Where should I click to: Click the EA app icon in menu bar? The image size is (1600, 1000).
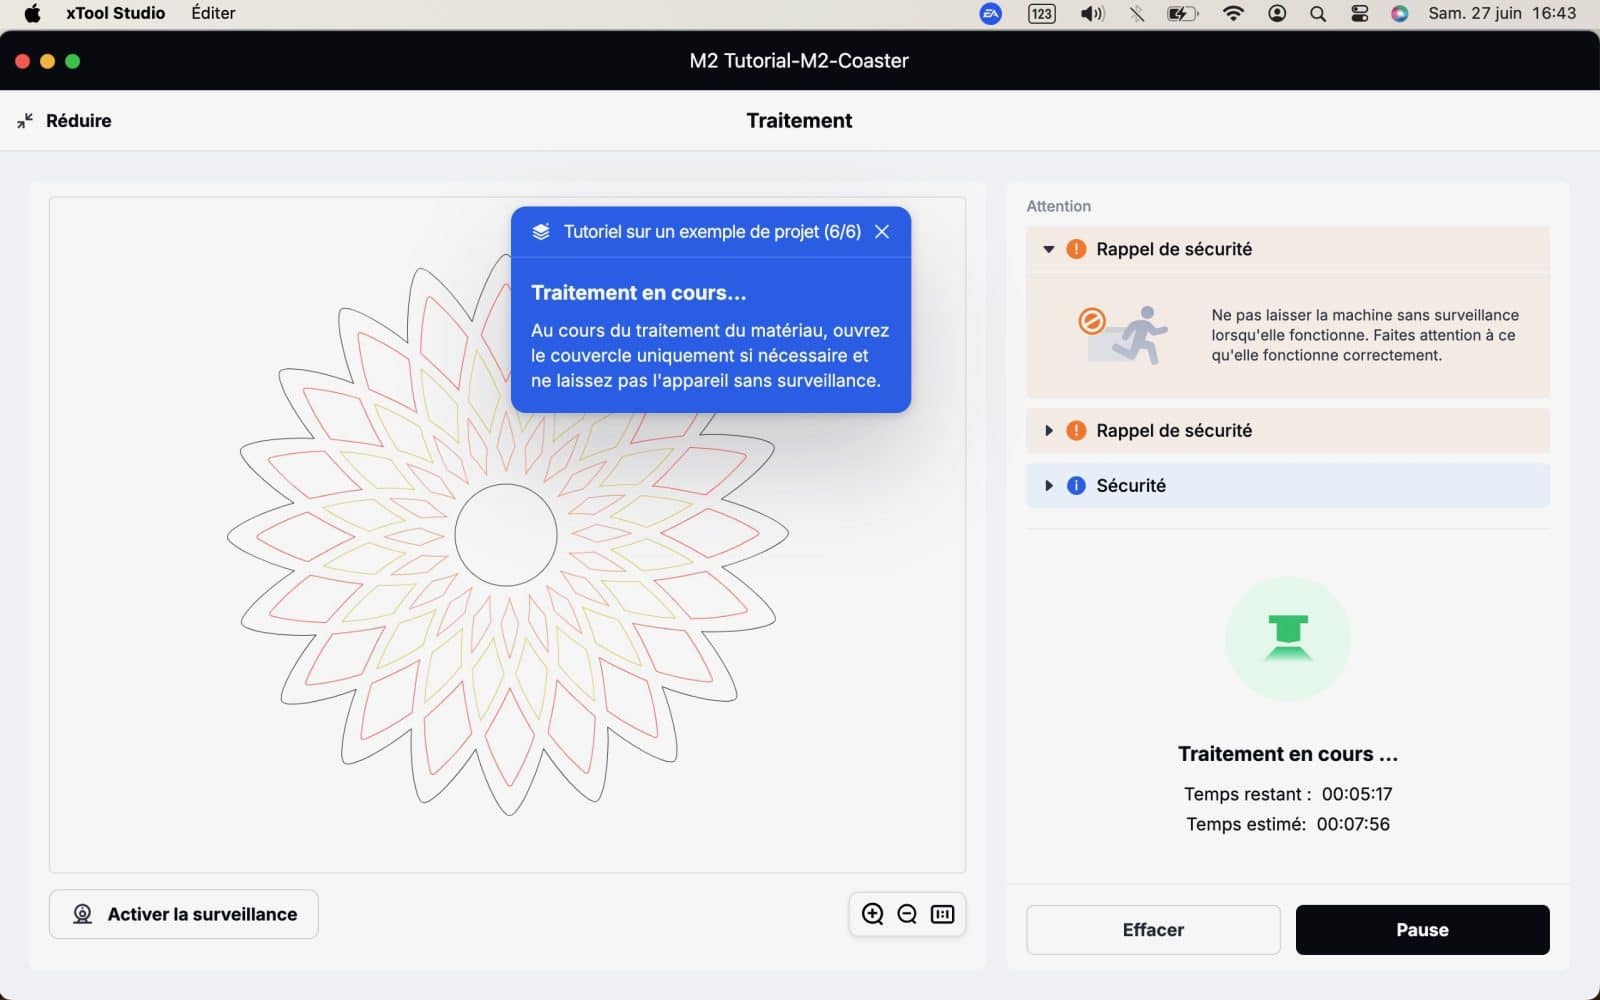click(x=990, y=13)
